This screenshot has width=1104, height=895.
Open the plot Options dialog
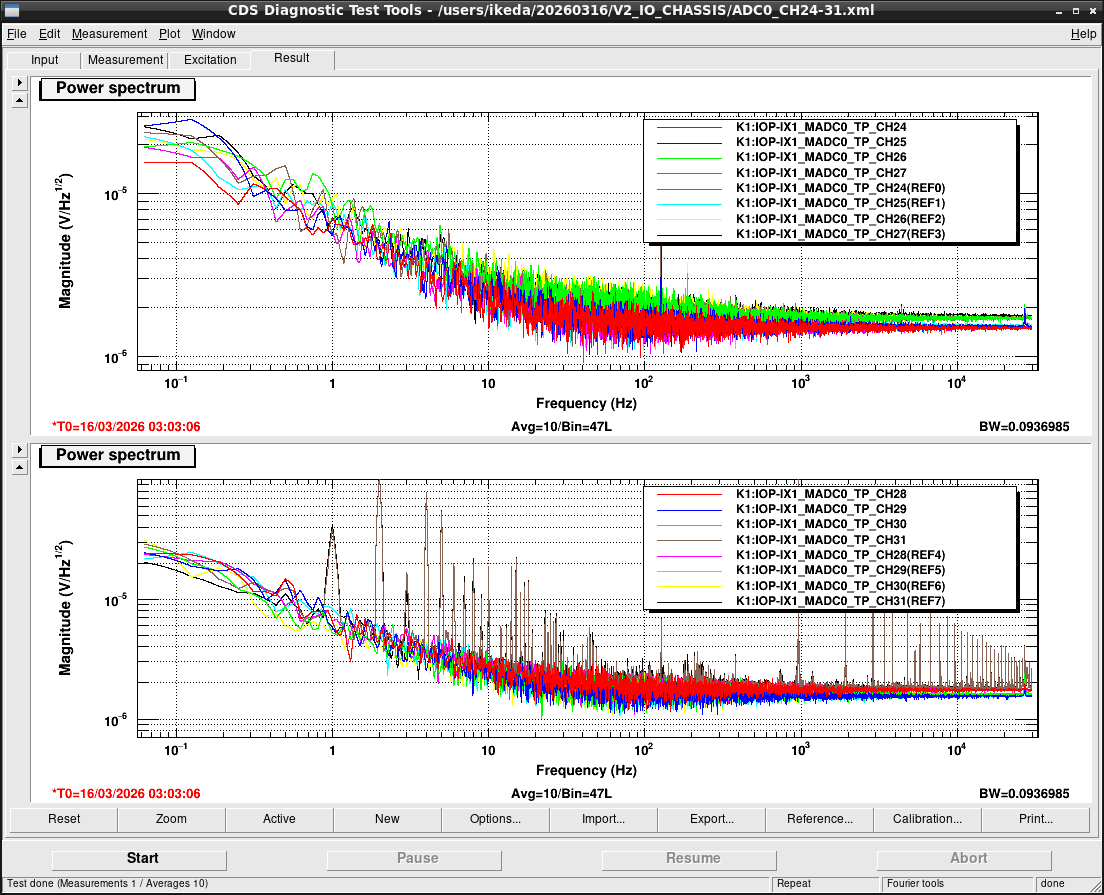point(495,819)
